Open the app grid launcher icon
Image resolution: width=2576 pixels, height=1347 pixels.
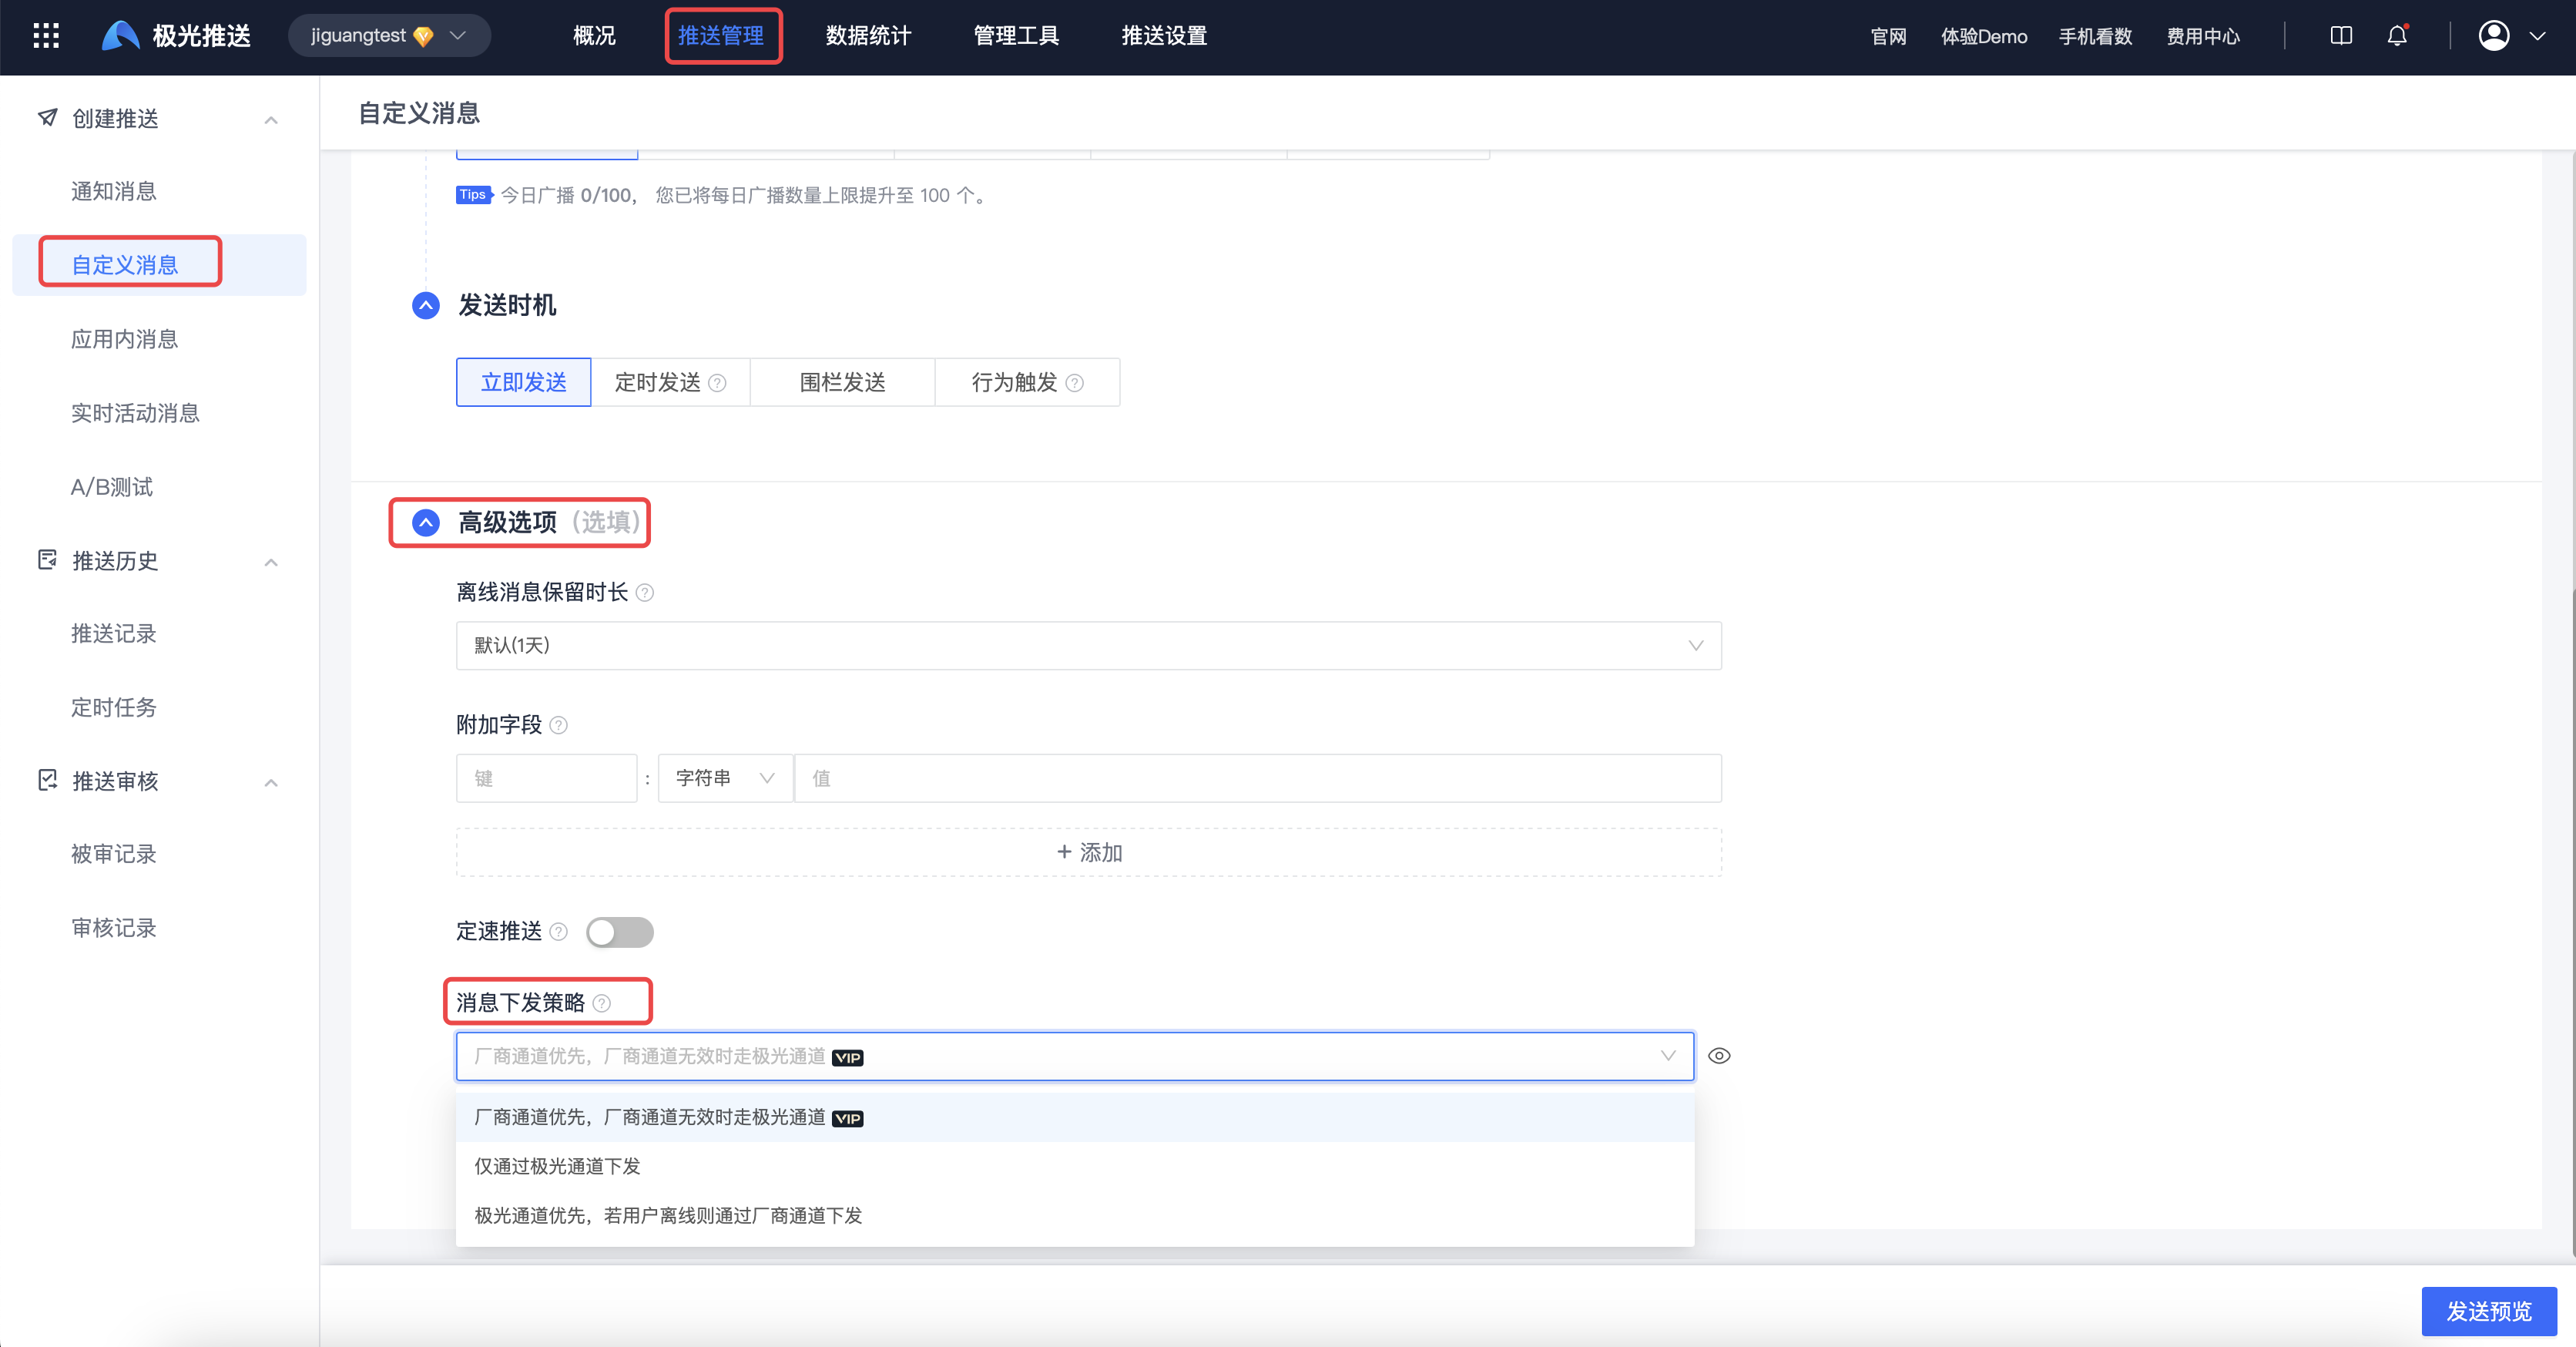coord(46,36)
